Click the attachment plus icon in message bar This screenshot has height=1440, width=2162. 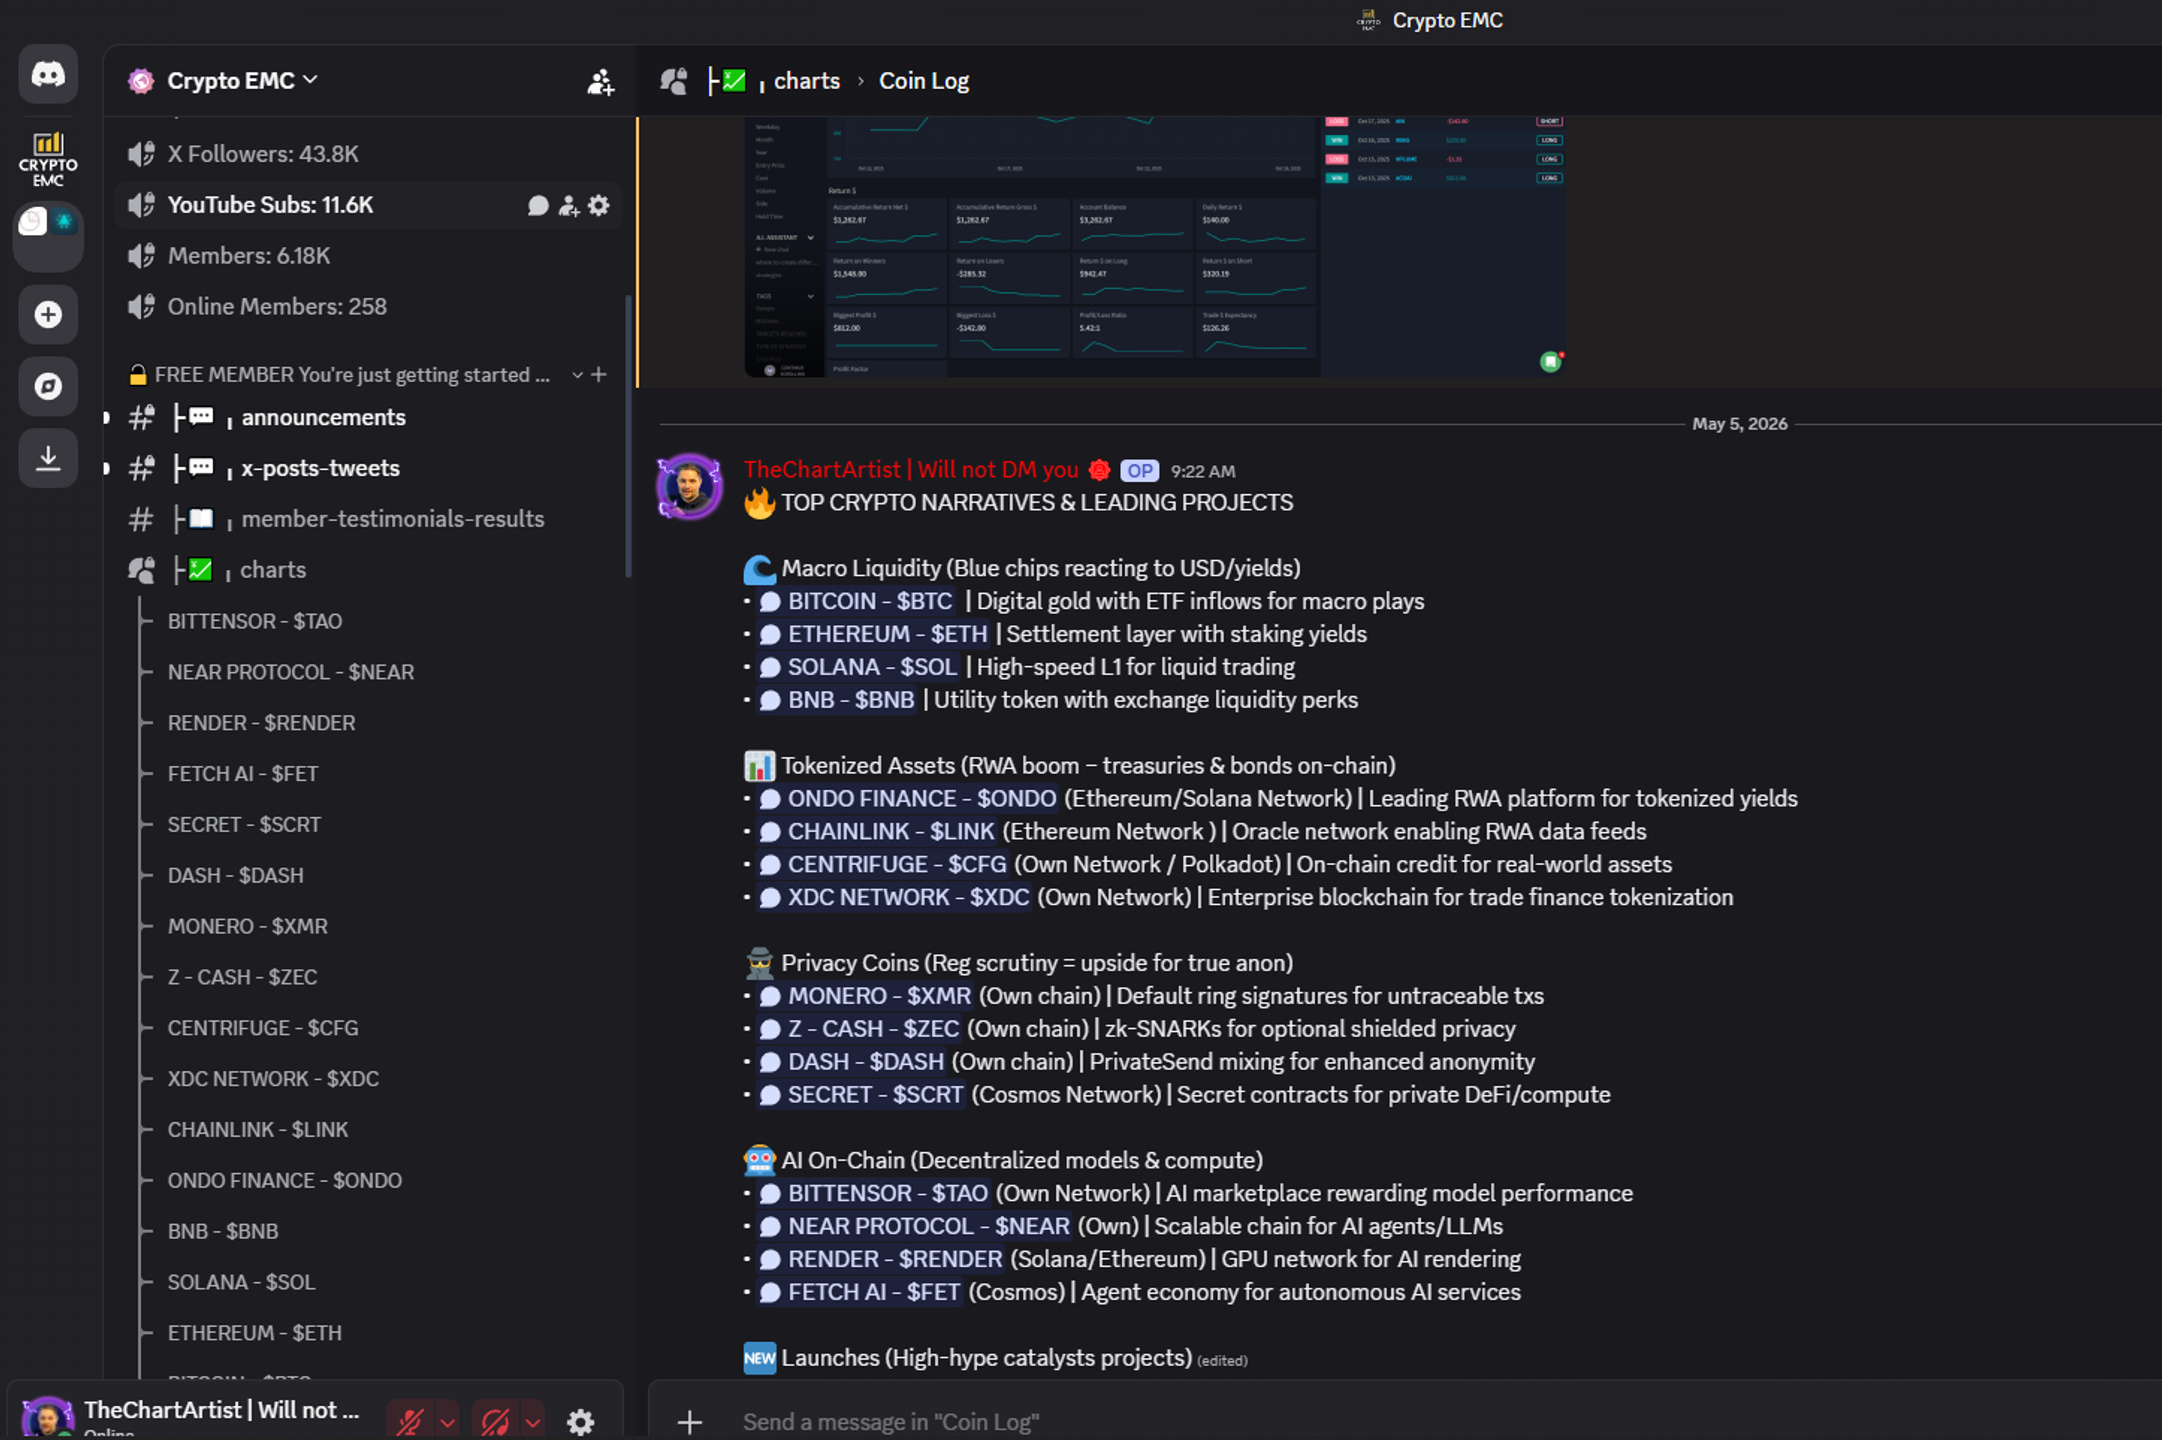click(689, 1422)
